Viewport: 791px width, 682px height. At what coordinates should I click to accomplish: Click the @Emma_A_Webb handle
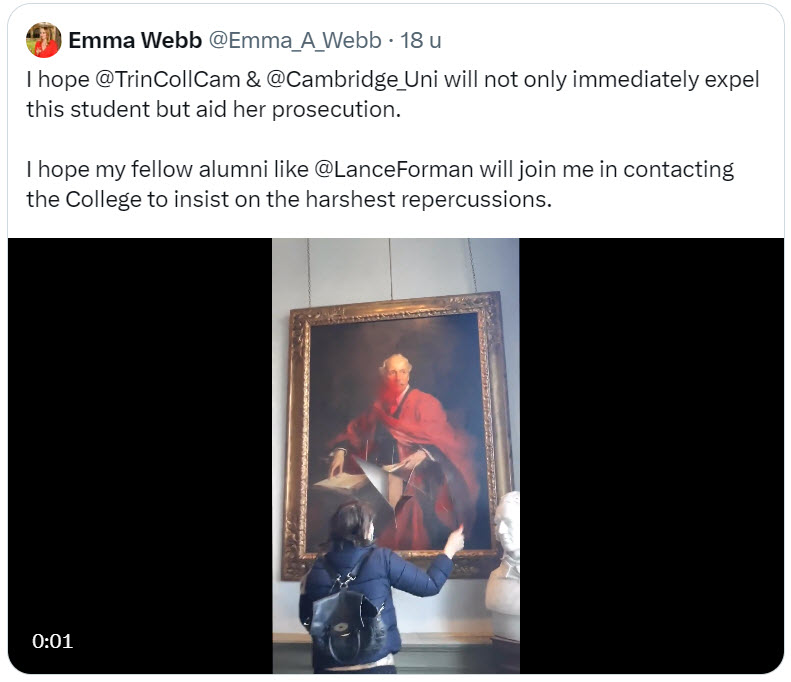coord(294,40)
